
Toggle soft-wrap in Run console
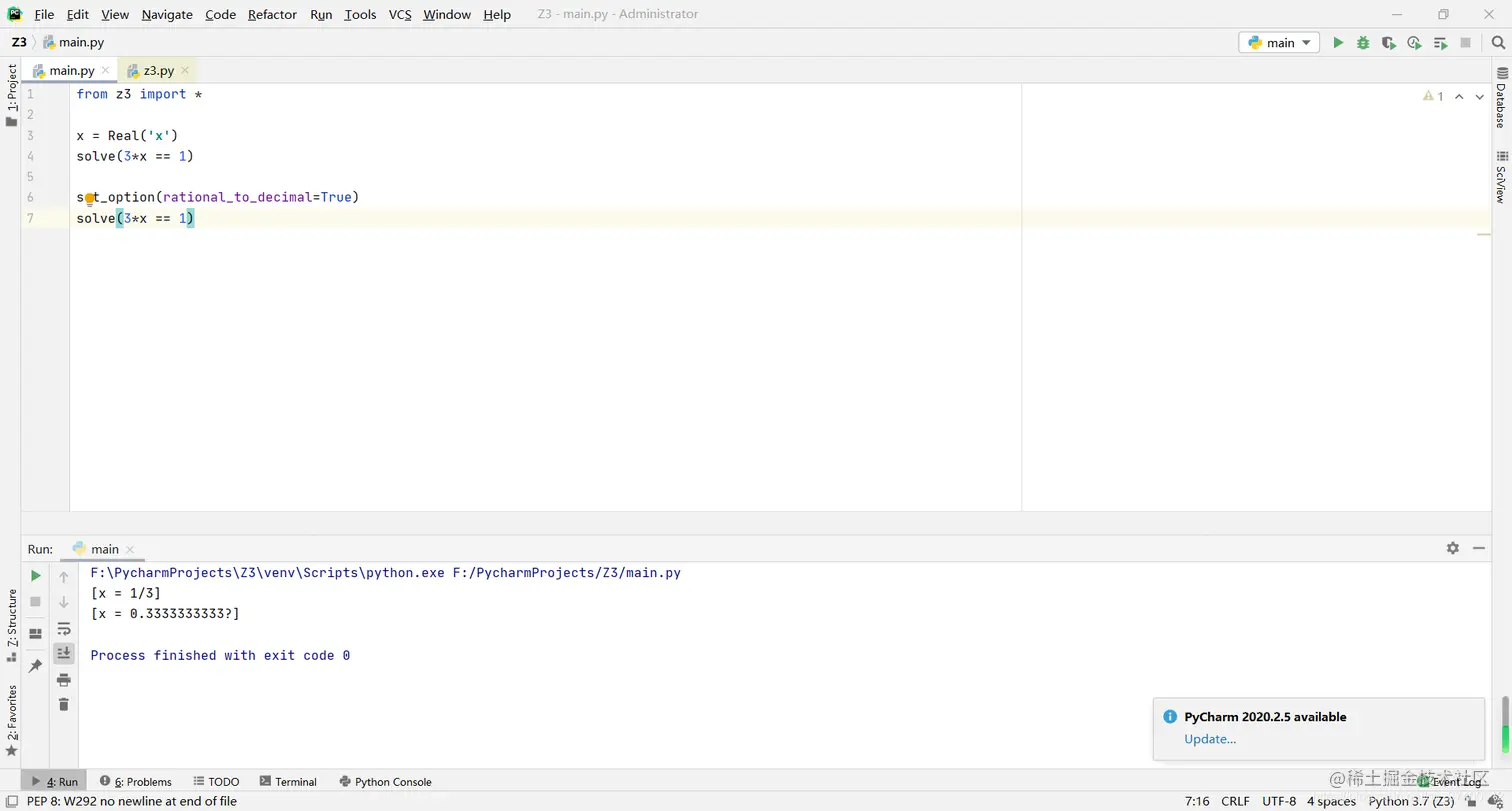click(64, 629)
